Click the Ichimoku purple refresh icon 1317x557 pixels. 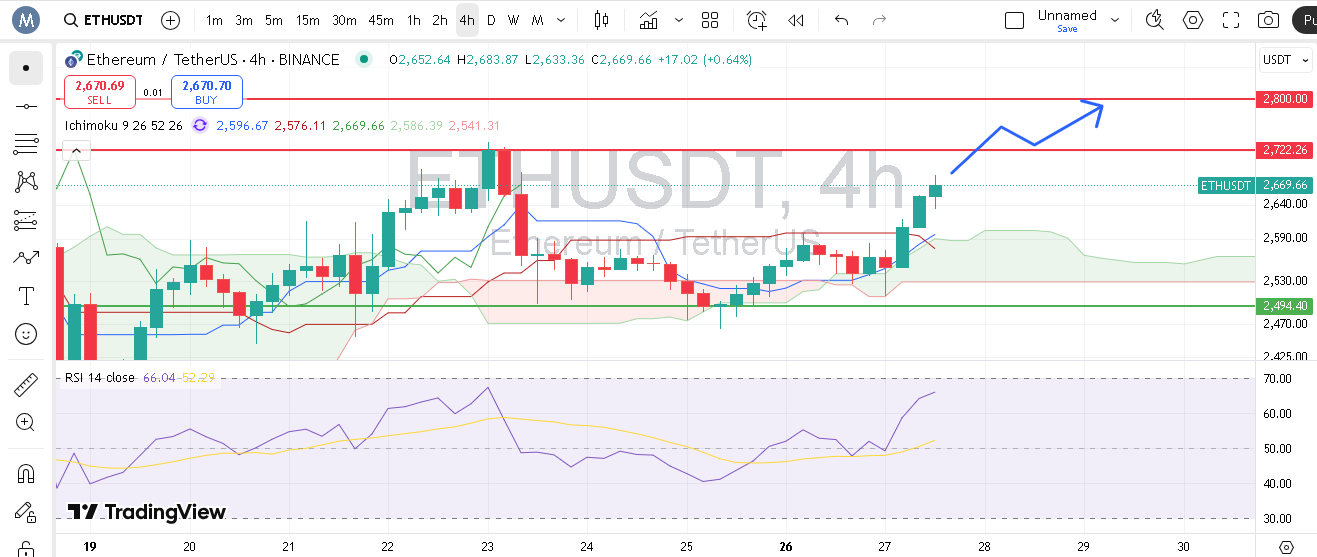[199, 125]
